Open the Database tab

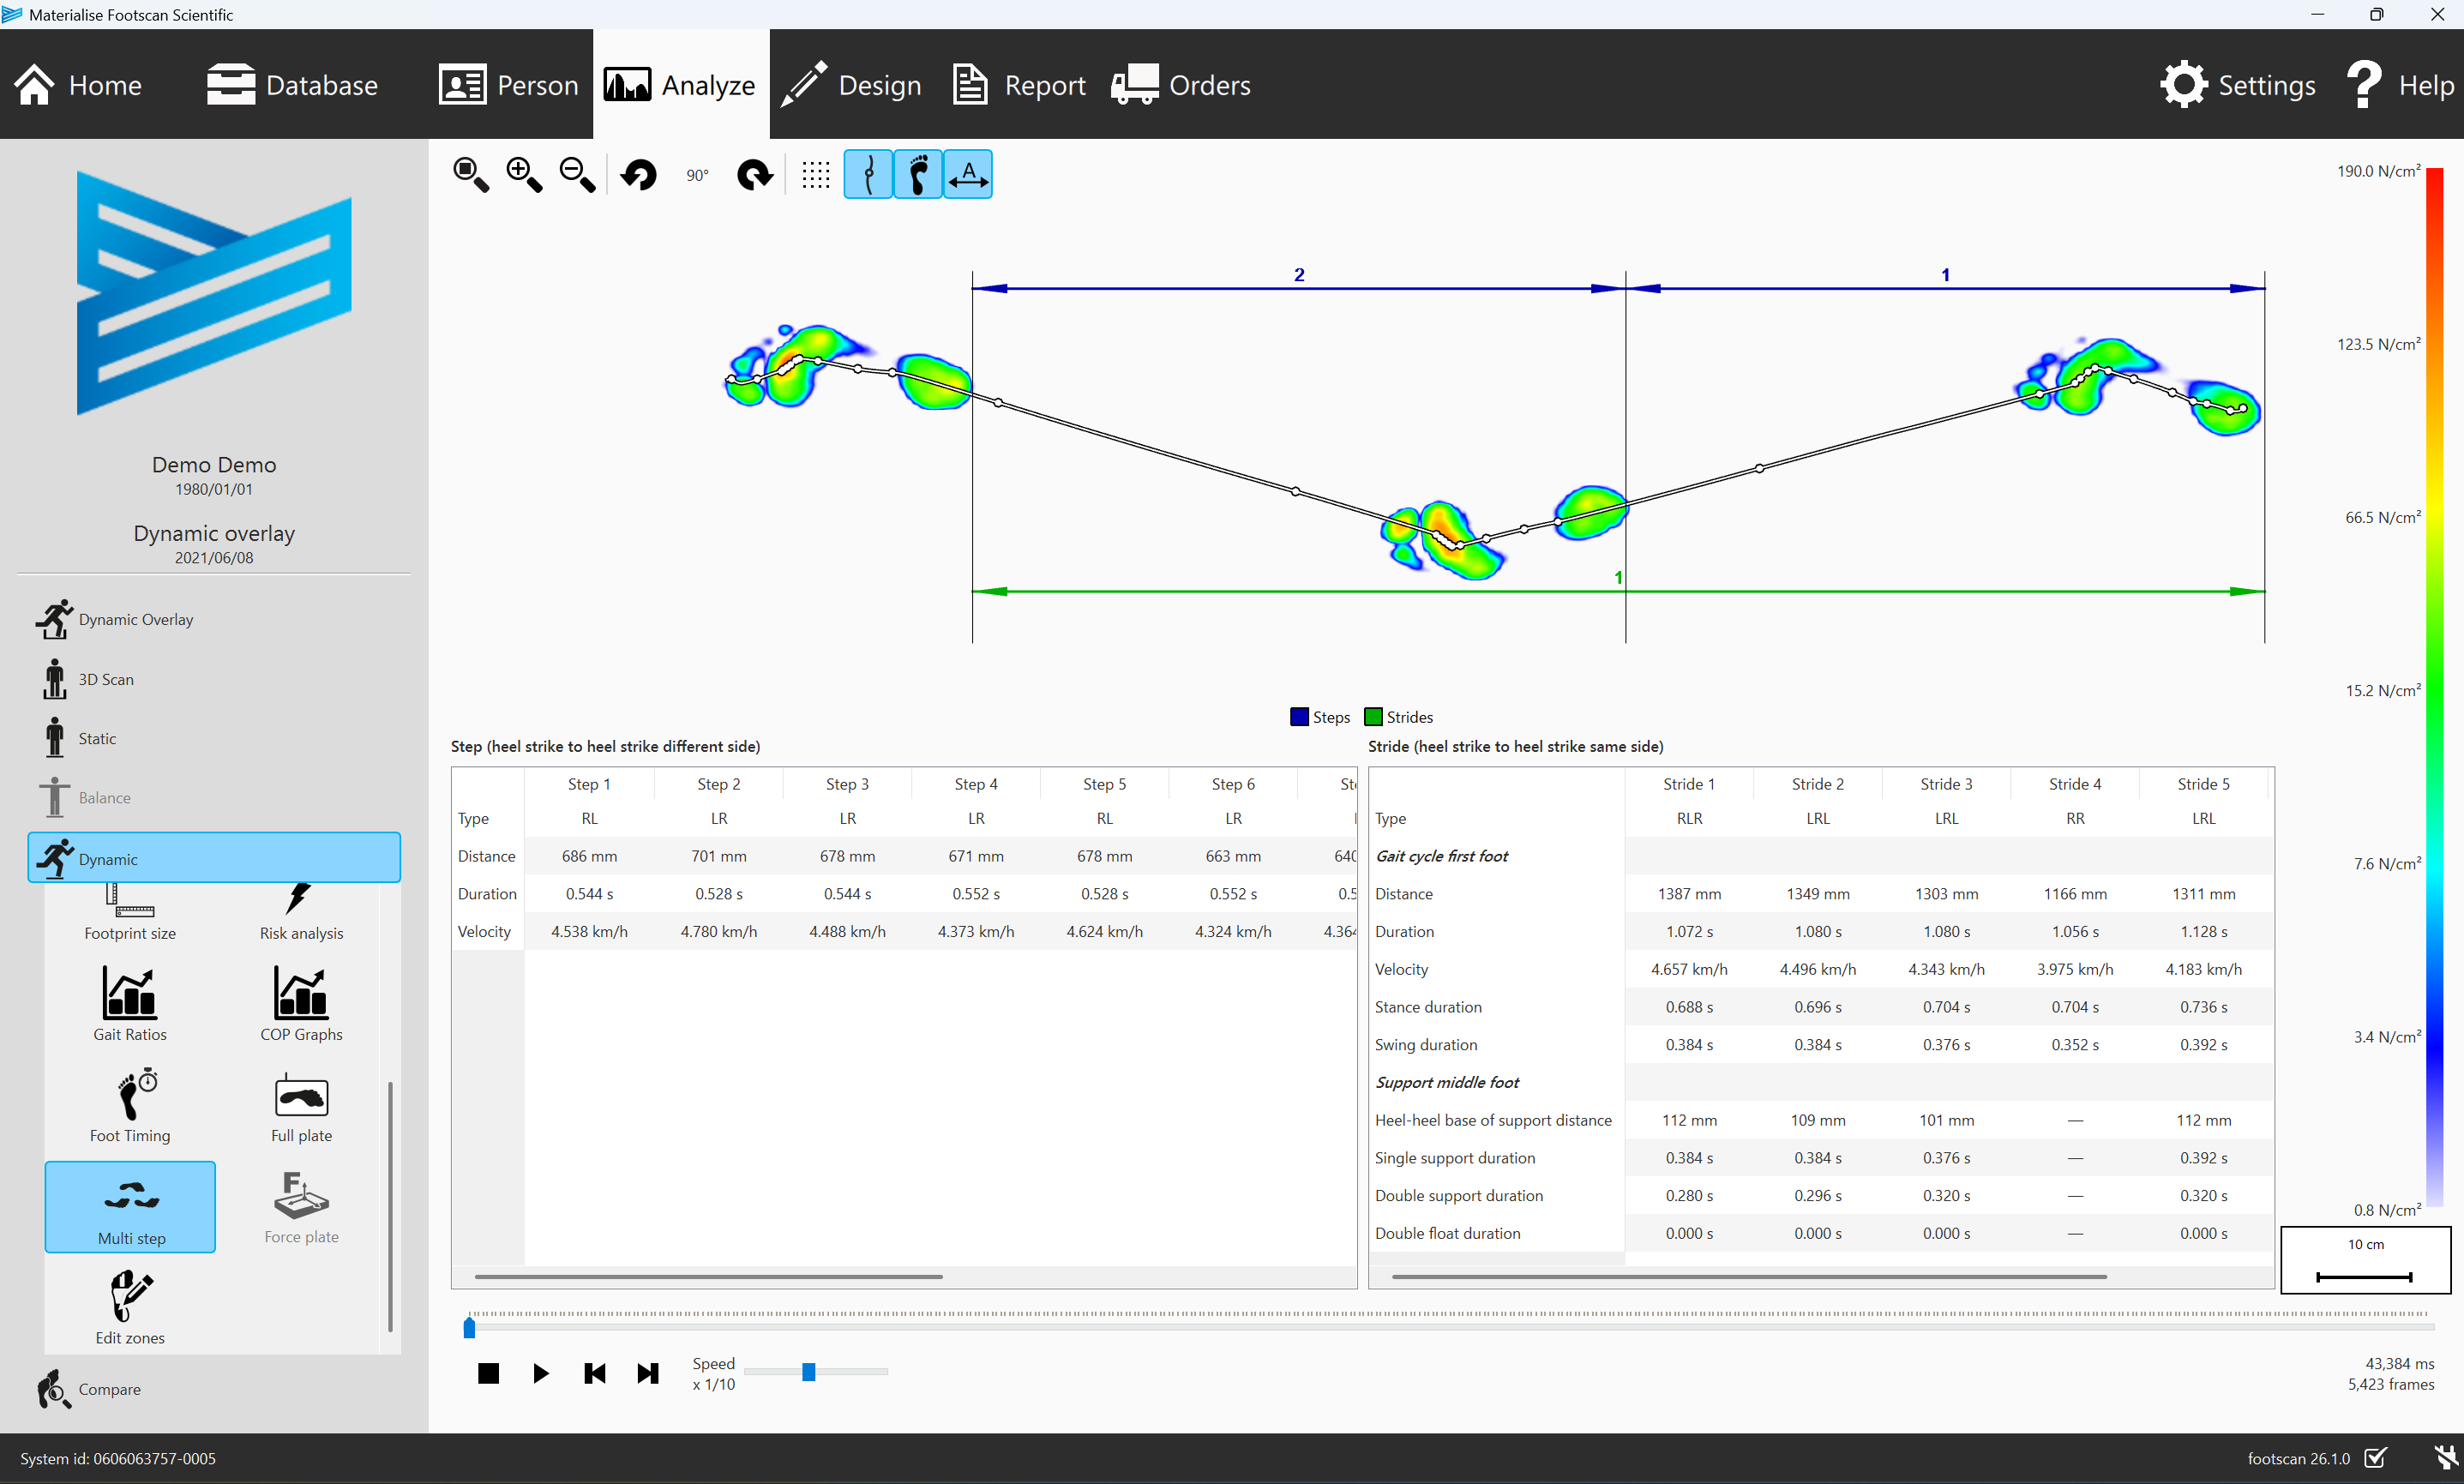292,85
